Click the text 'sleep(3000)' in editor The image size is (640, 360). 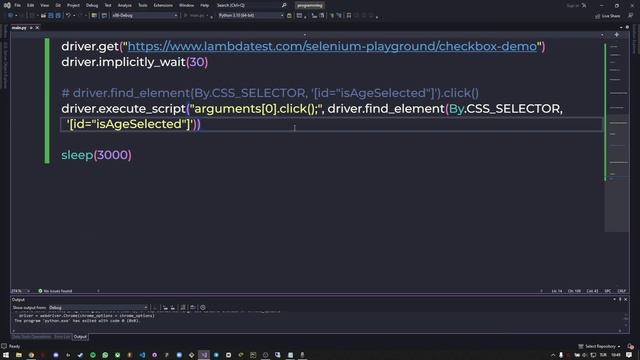pos(96,155)
